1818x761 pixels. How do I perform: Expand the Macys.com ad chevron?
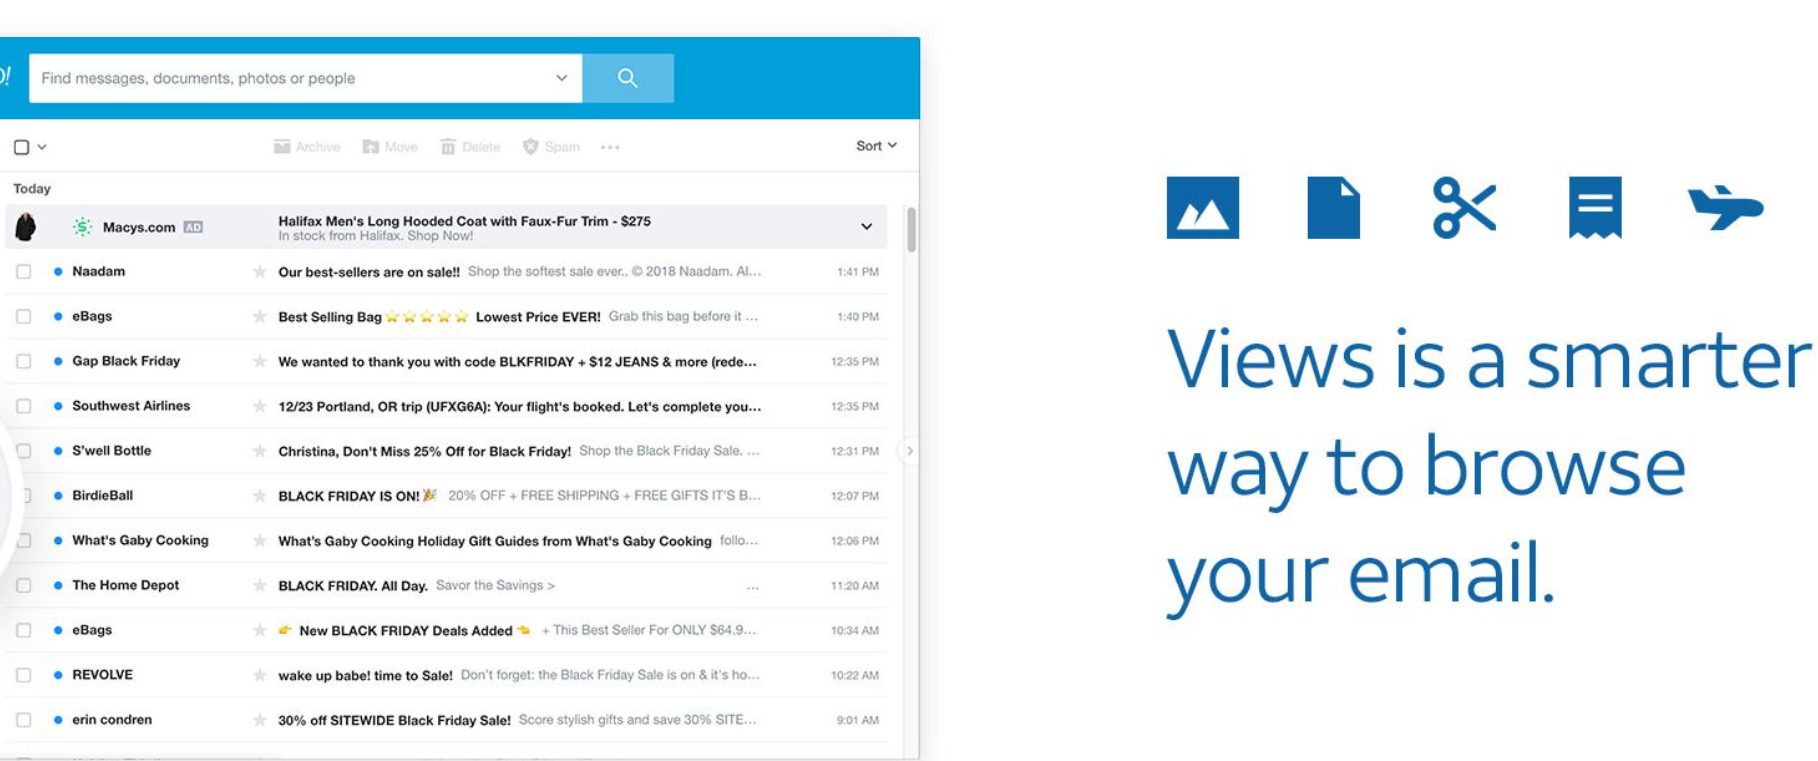[x=866, y=227]
